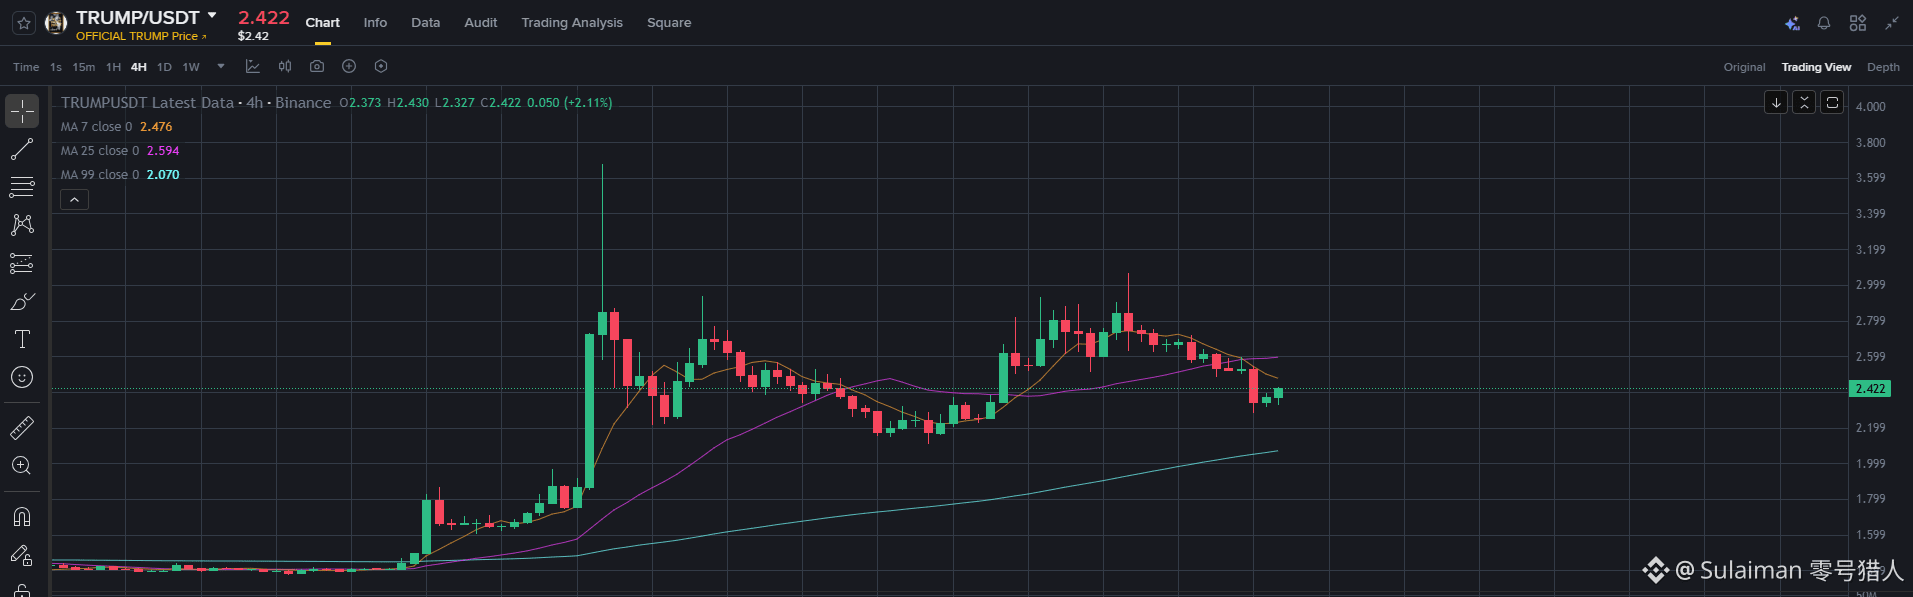
Task: Toggle magnet mode
Action: pos(22,517)
